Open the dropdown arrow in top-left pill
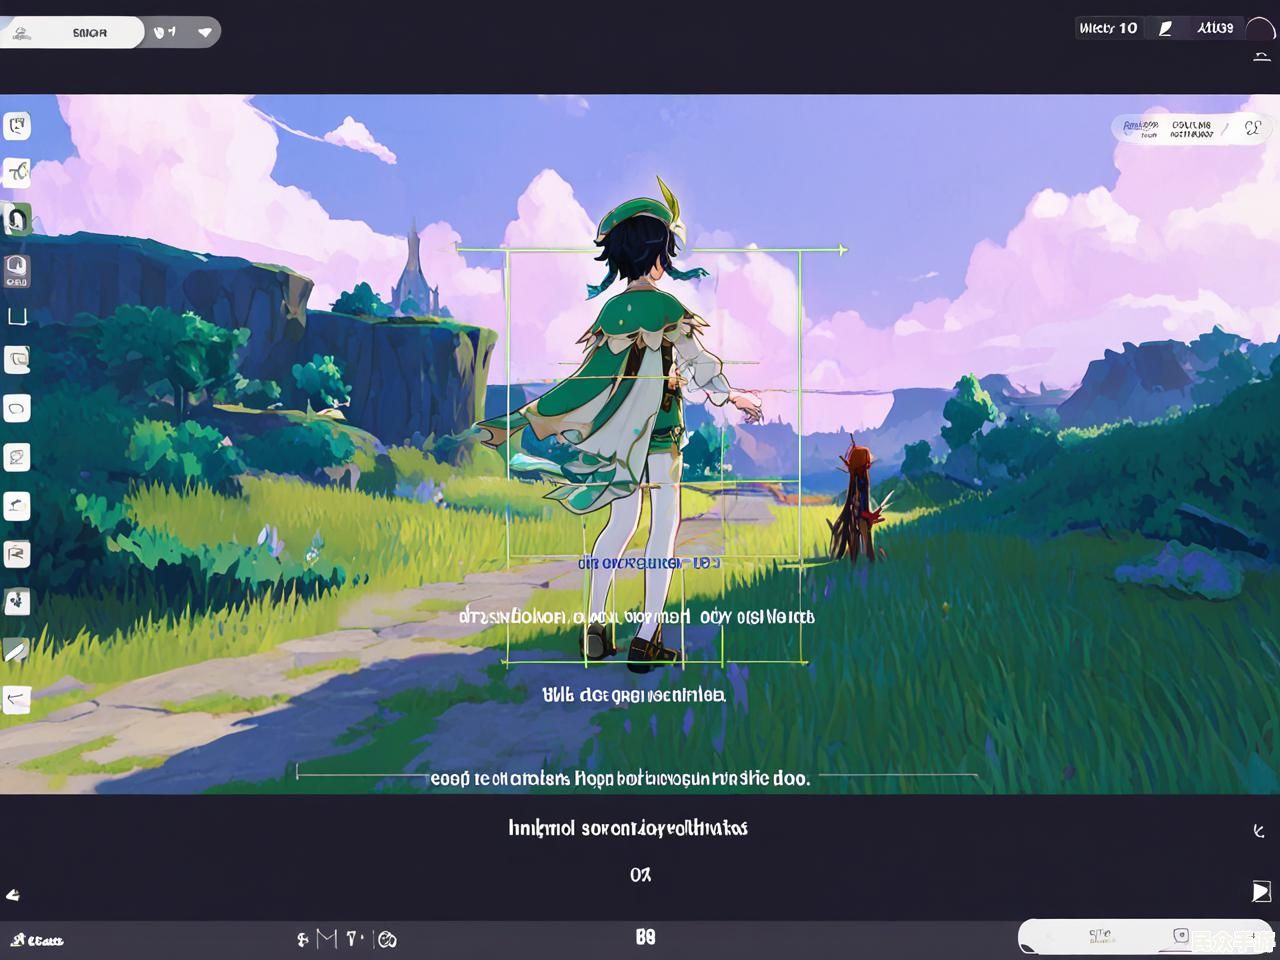 pyautogui.click(x=205, y=32)
